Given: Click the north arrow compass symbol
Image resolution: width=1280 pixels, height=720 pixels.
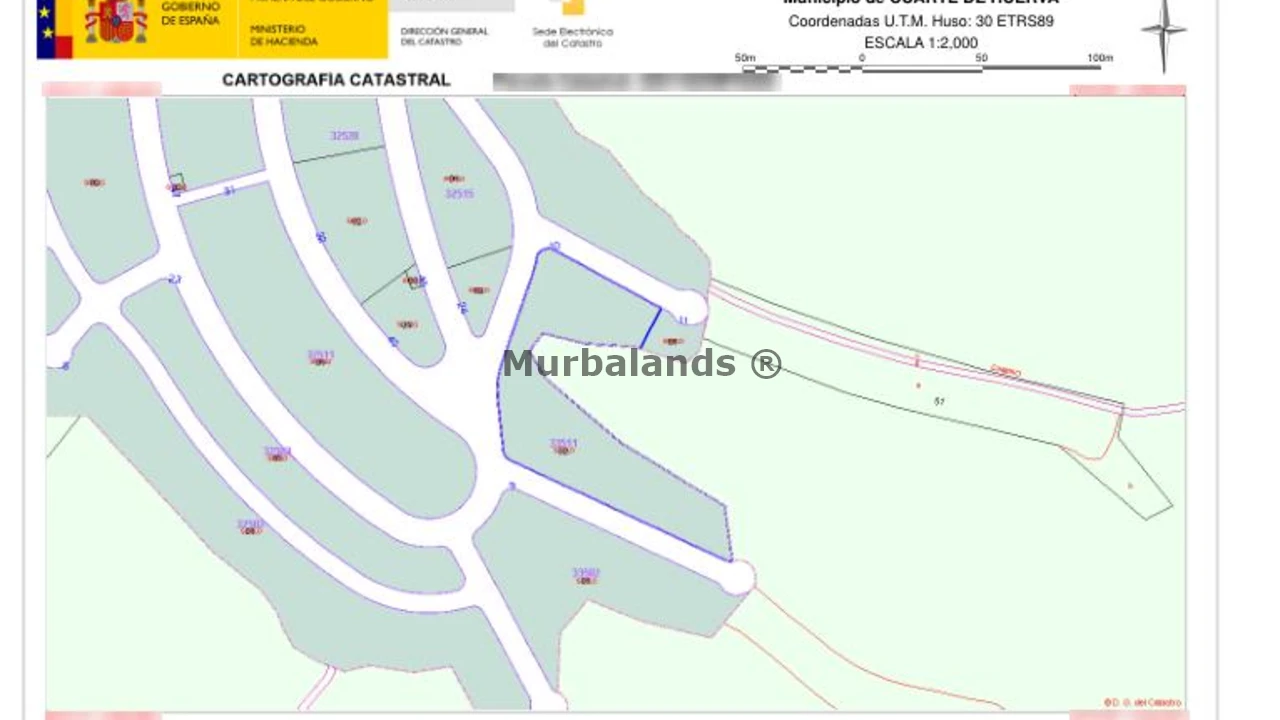Looking at the screenshot, I should [1163, 33].
